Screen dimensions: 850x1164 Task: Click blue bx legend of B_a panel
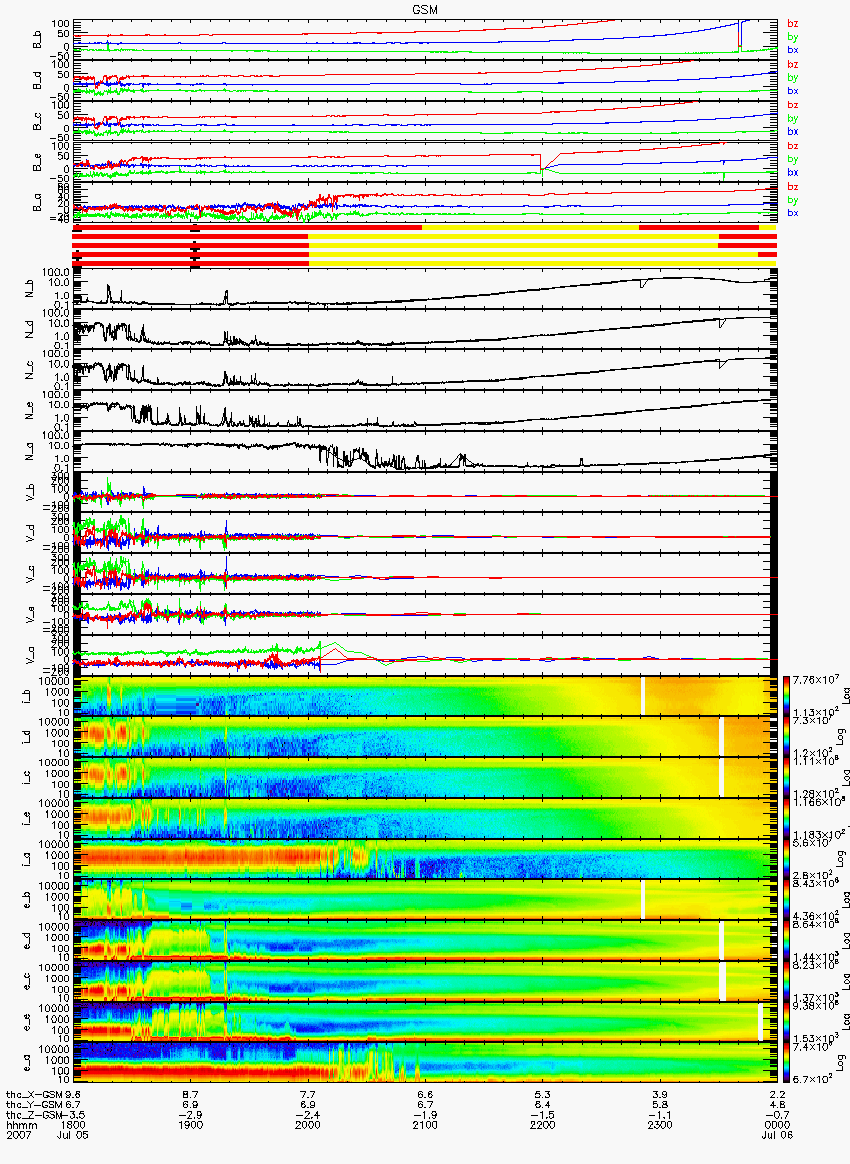click(x=793, y=213)
